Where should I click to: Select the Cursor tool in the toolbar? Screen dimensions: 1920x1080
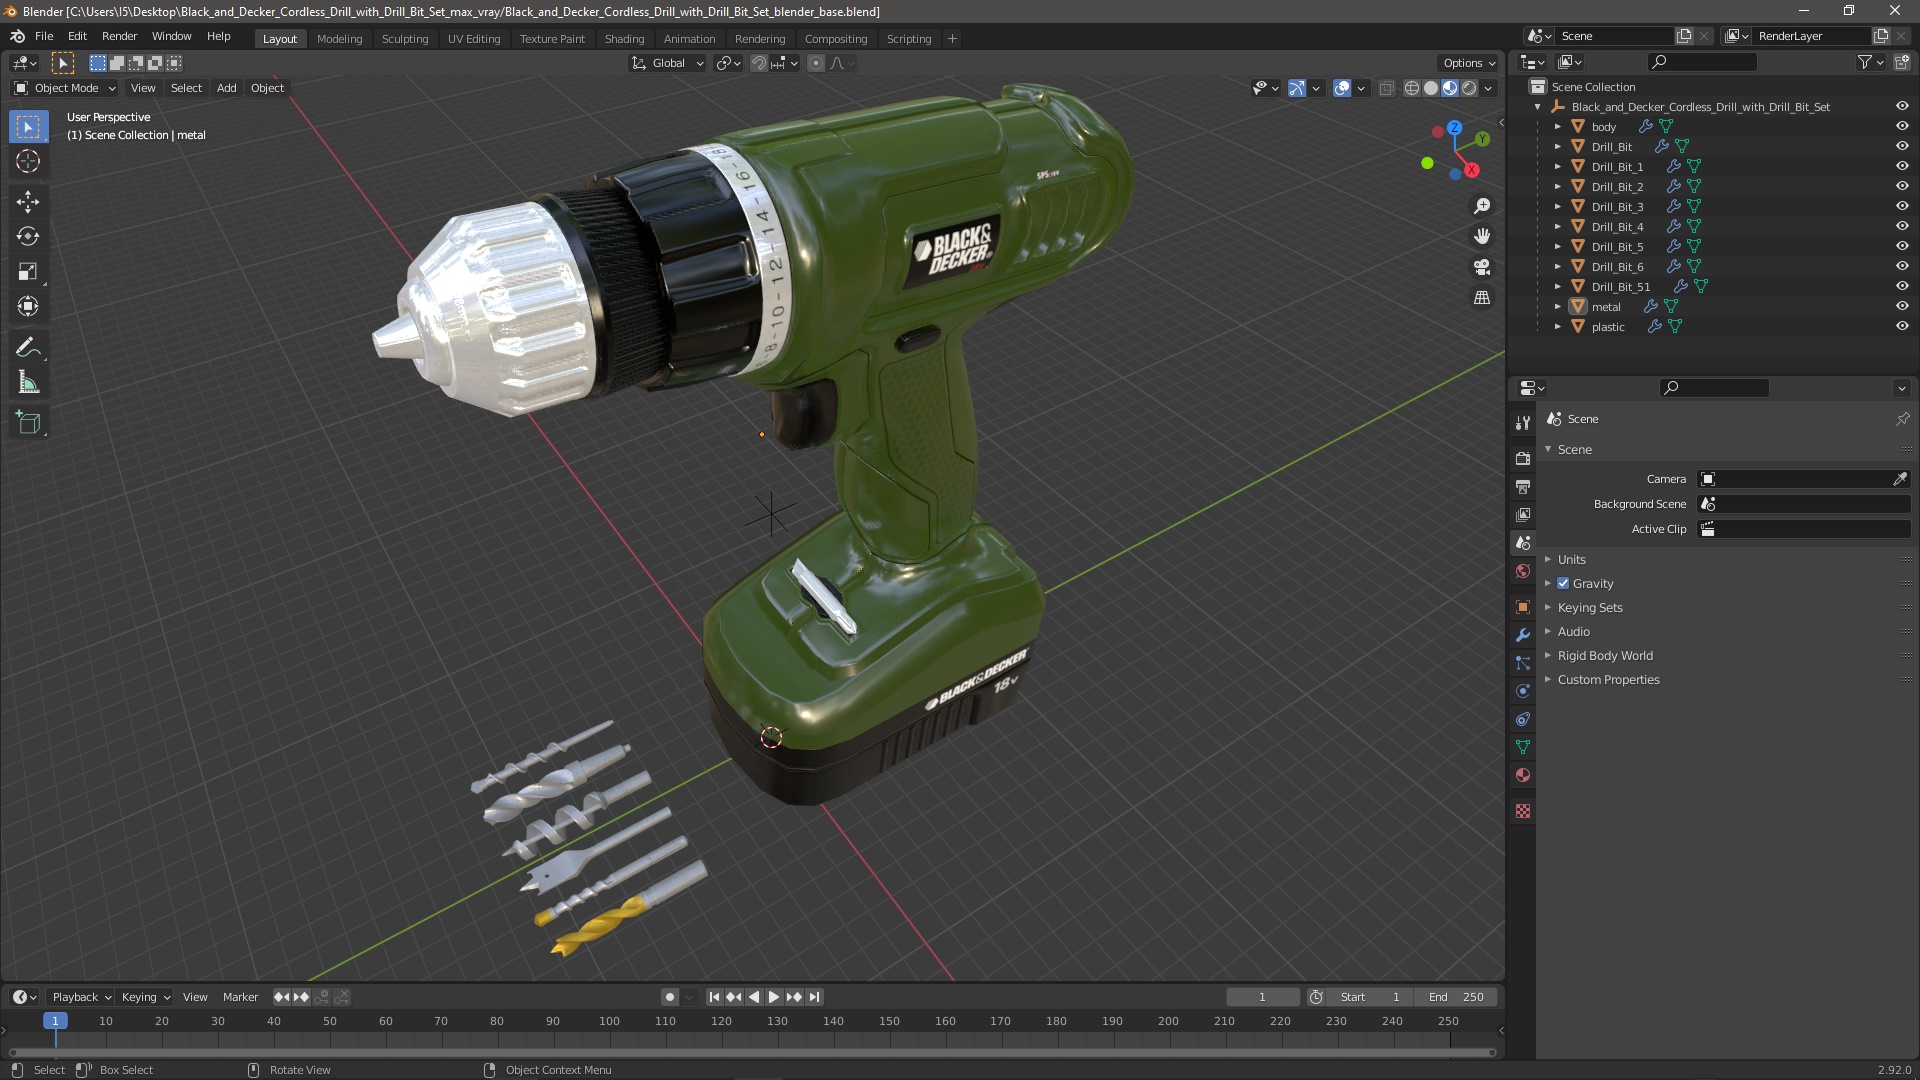click(28, 161)
